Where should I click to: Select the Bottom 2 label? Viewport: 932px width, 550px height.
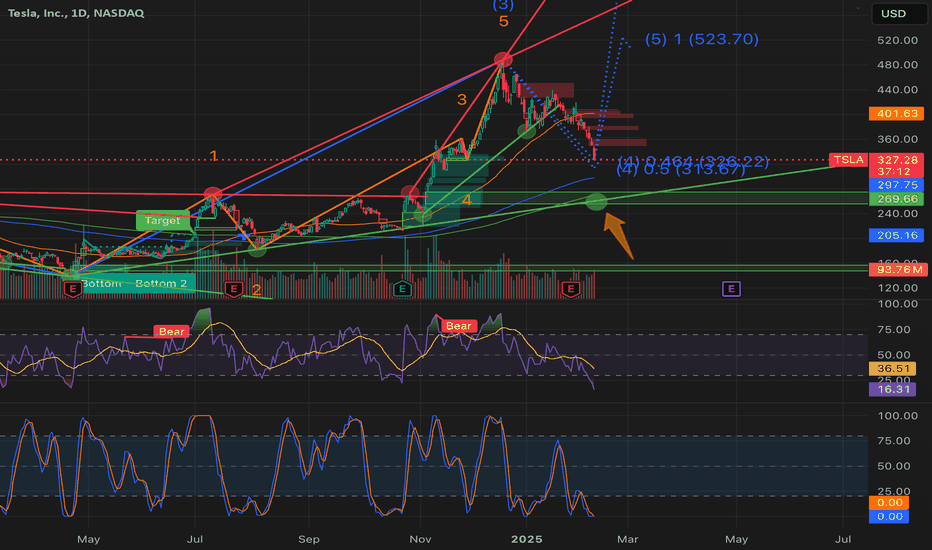click(161, 284)
